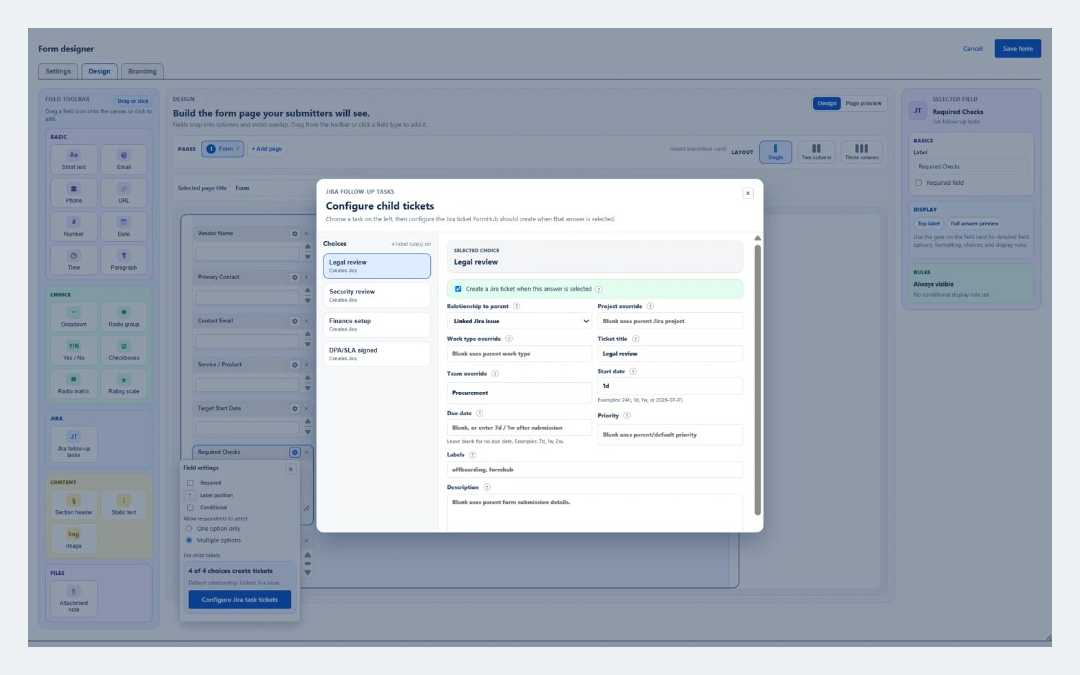Select the Number field tile

click(x=74, y=227)
